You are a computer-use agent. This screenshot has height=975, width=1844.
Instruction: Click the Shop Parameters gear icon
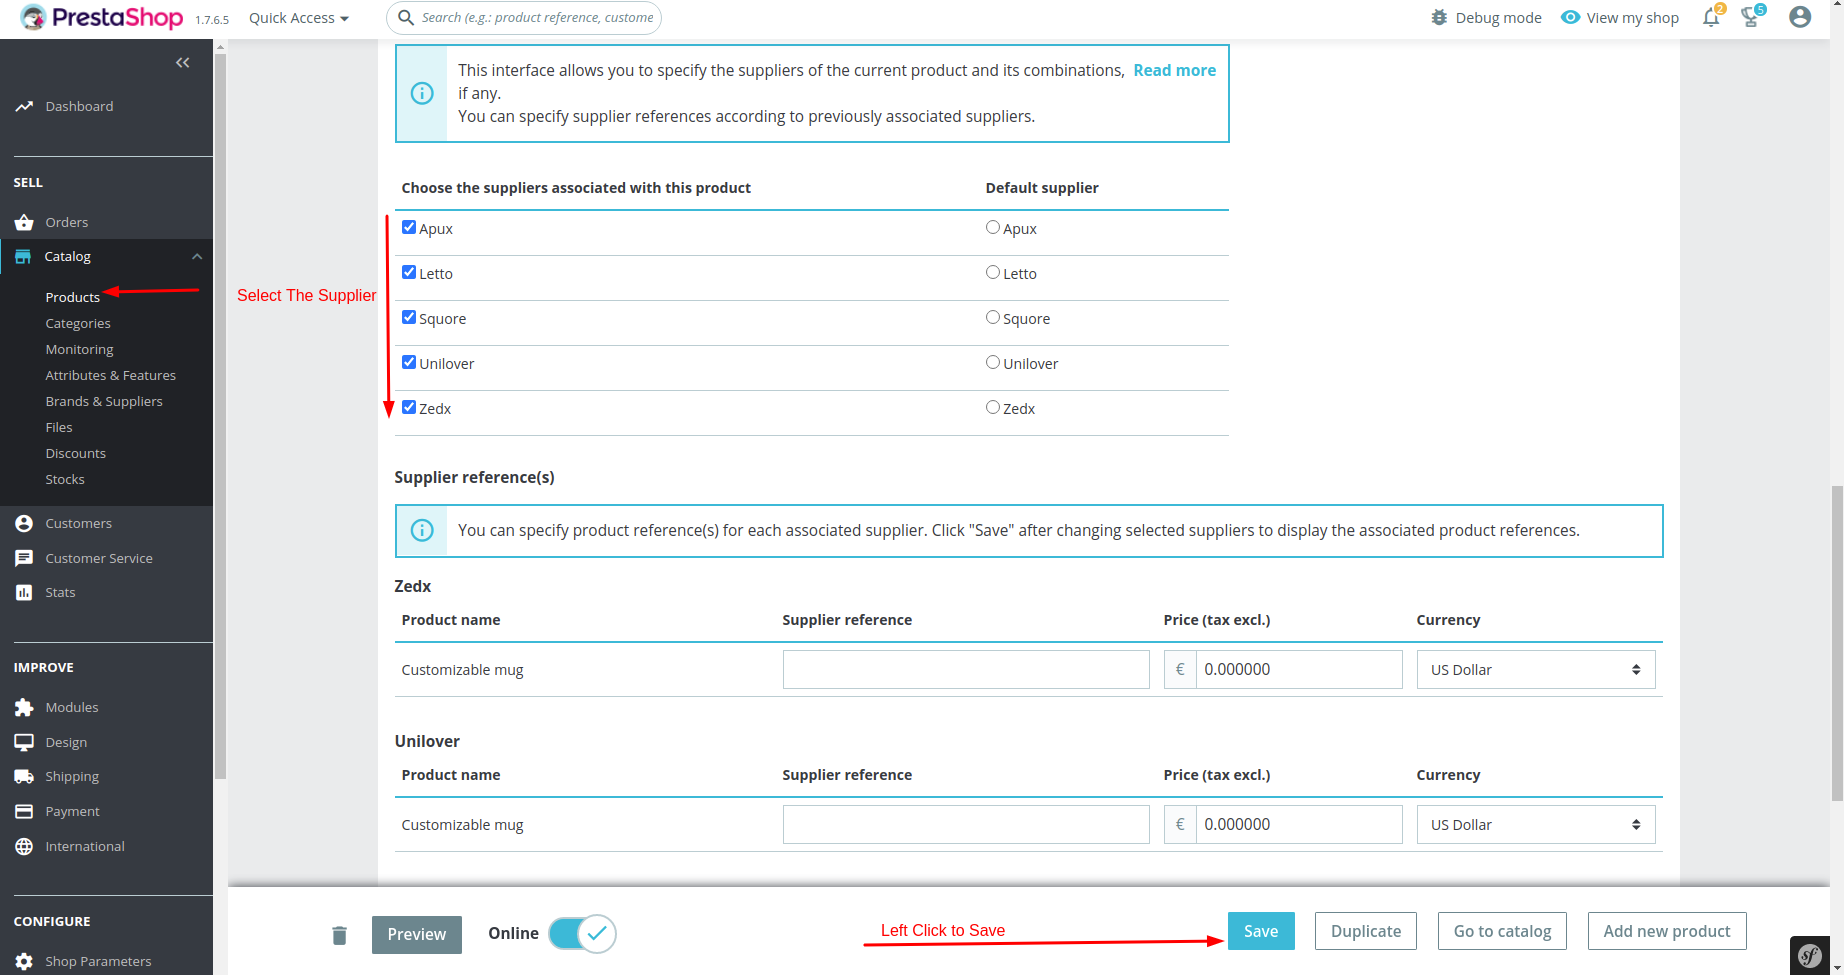click(24, 961)
